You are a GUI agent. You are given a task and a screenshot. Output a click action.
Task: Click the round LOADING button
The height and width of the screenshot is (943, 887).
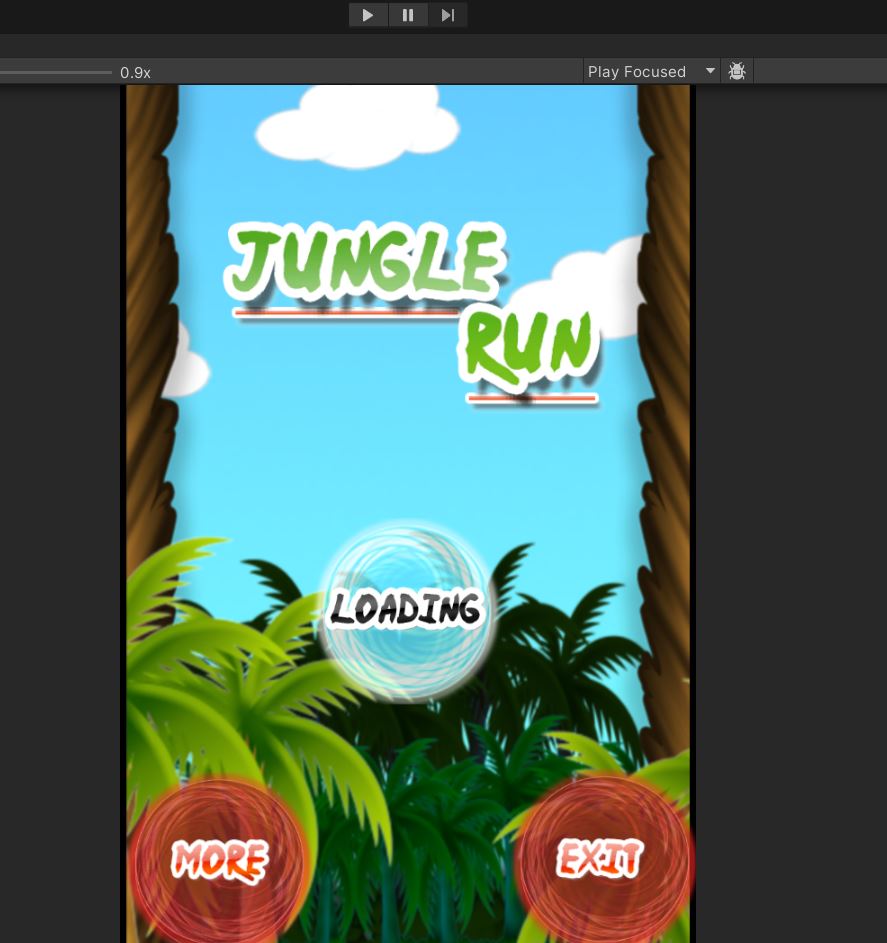(x=405, y=609)
